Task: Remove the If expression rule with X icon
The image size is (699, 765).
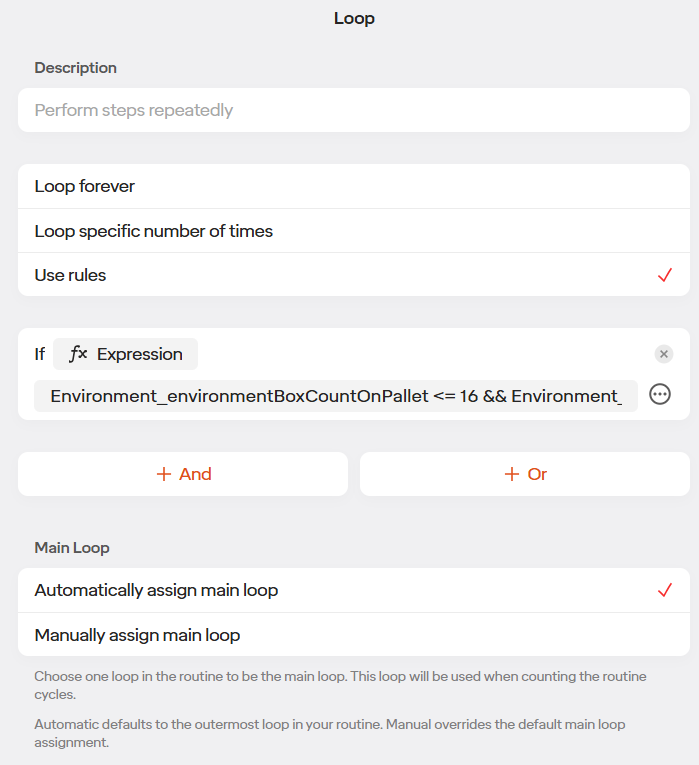Action: [663, 354]
